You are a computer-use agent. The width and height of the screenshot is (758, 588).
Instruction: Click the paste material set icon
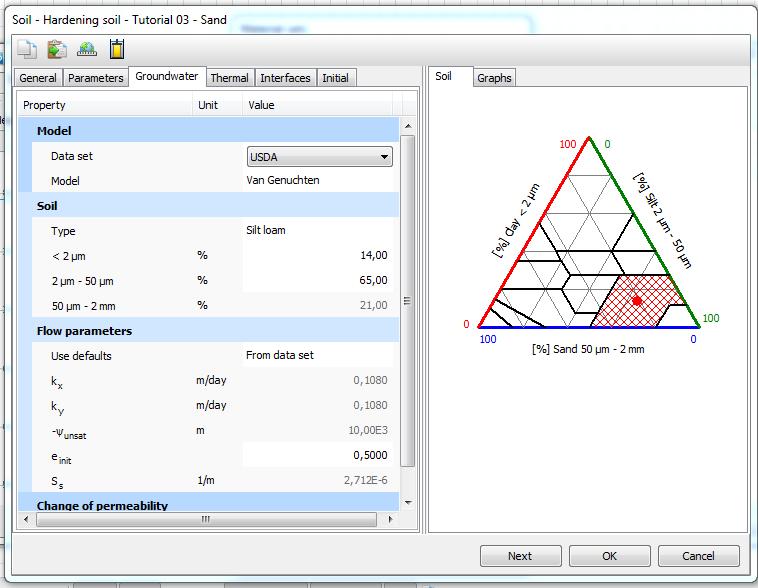click(x=57, y=49)
